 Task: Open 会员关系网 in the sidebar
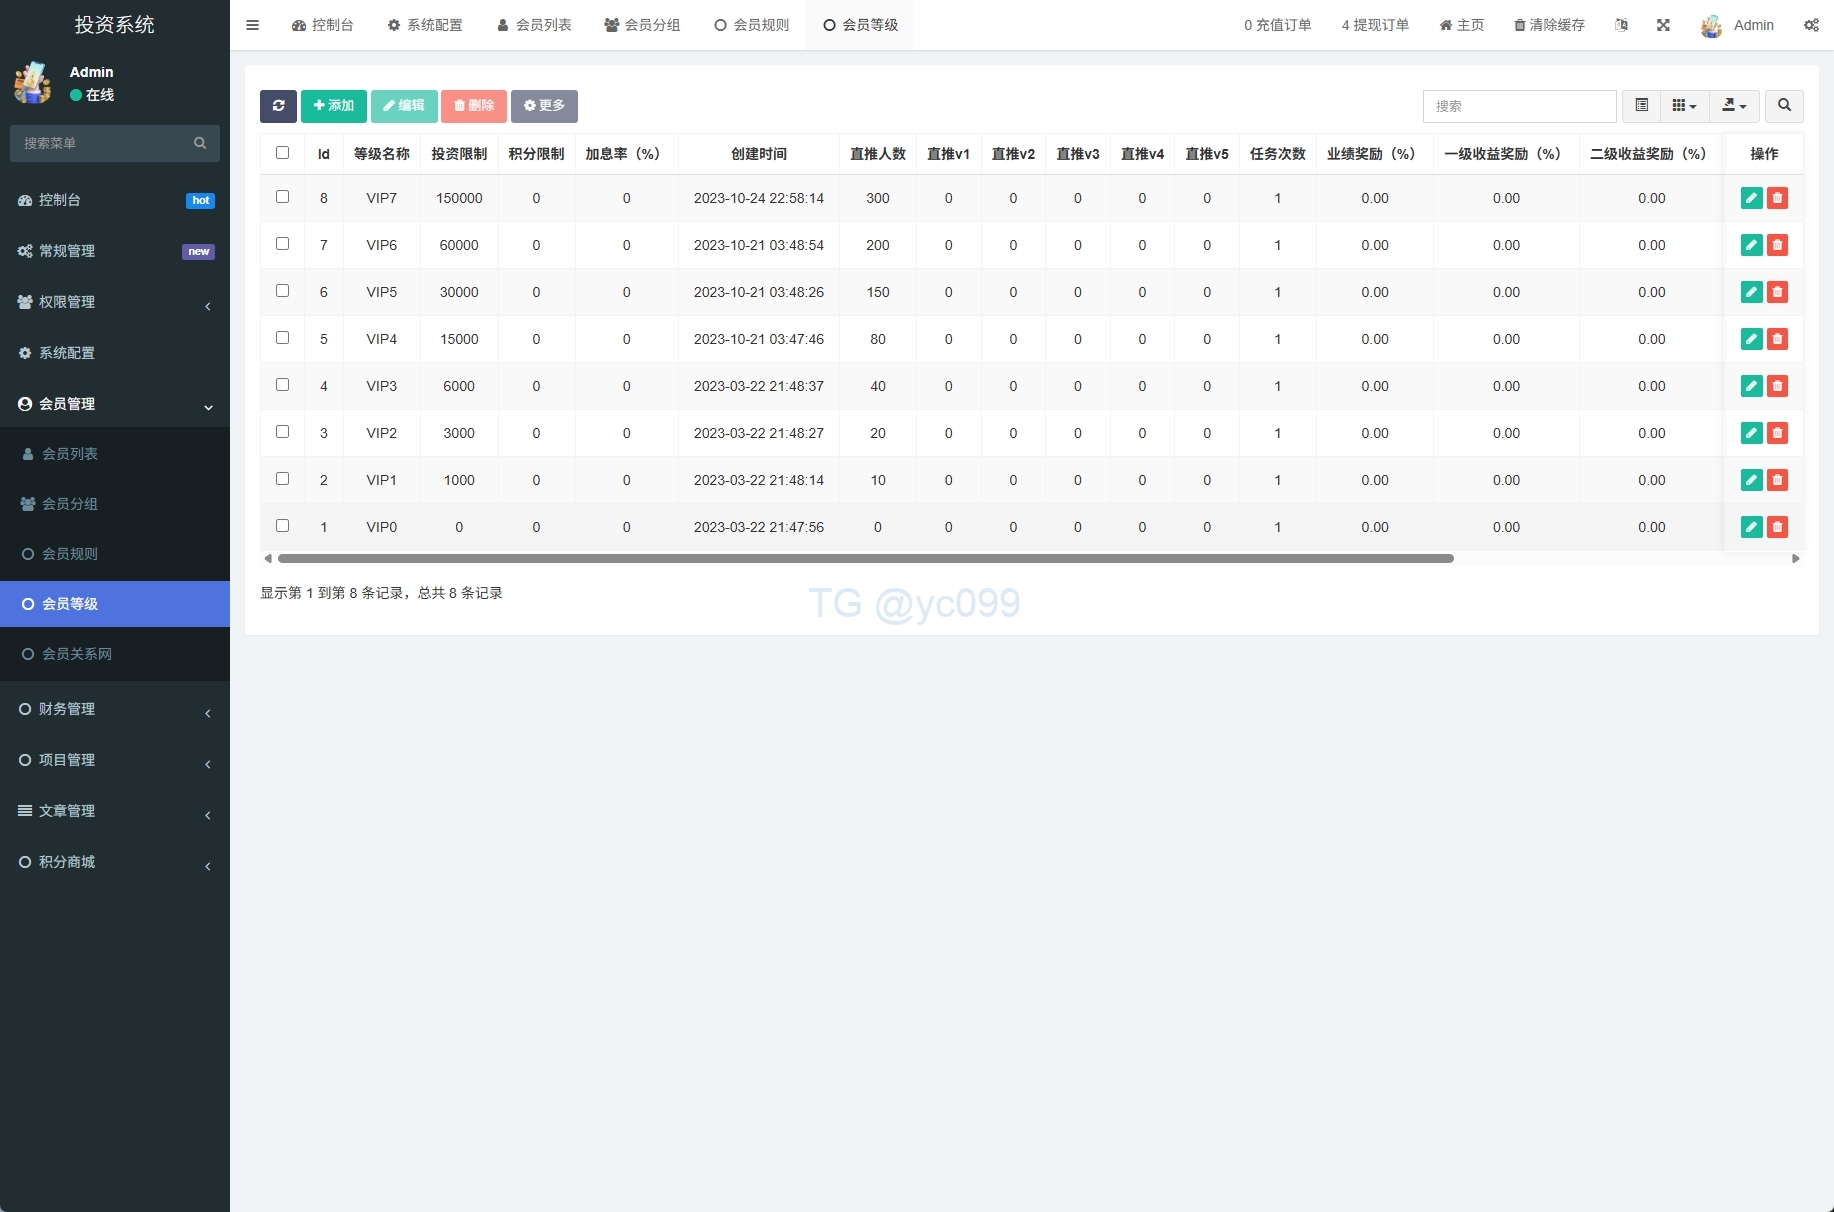point(77,654)
